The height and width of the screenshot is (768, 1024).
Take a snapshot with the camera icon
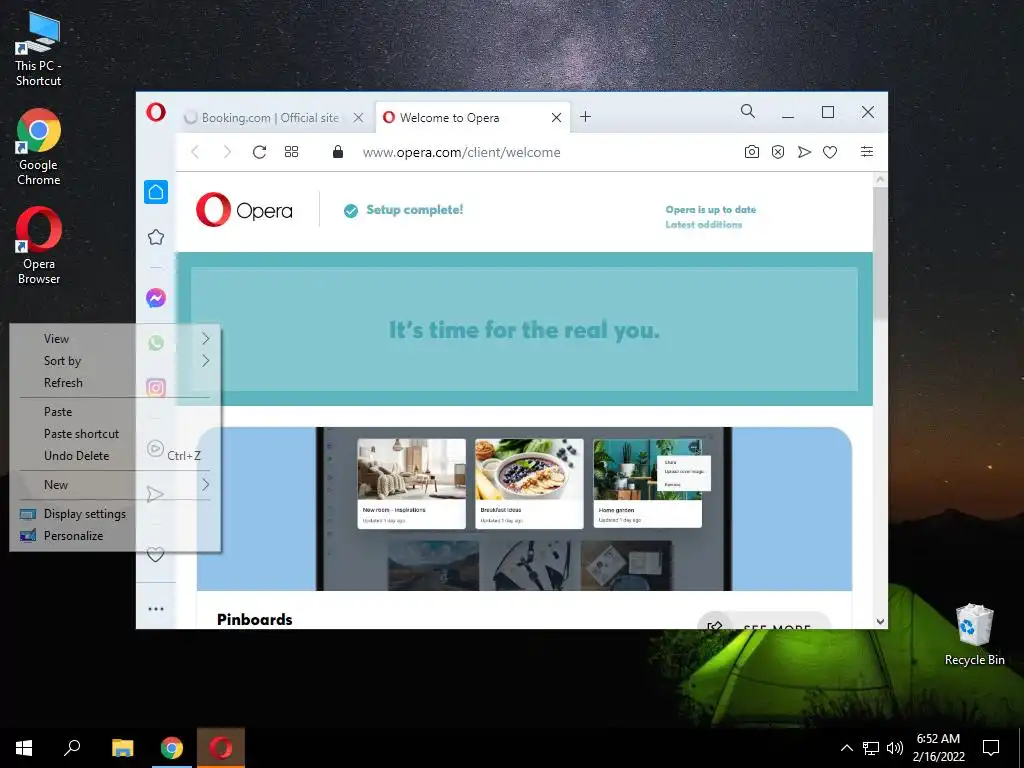(x=752, y=152)
